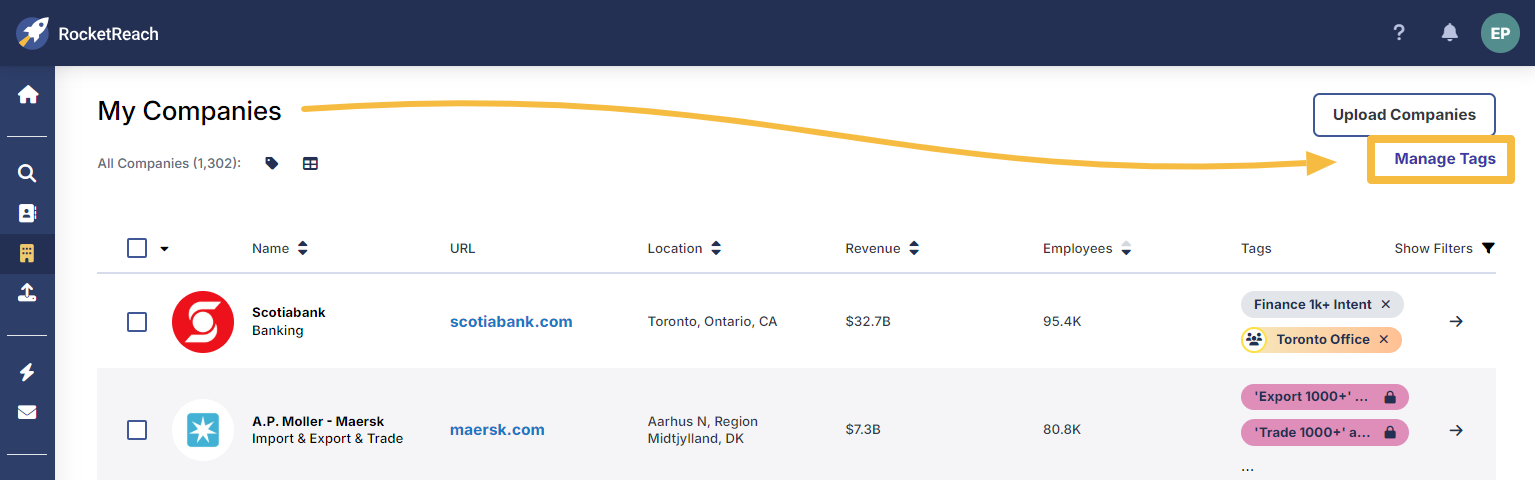The height and width of the screenshot is (480, 1535).
Task: Open the help question mark icon
Action: pos(1399,33)
